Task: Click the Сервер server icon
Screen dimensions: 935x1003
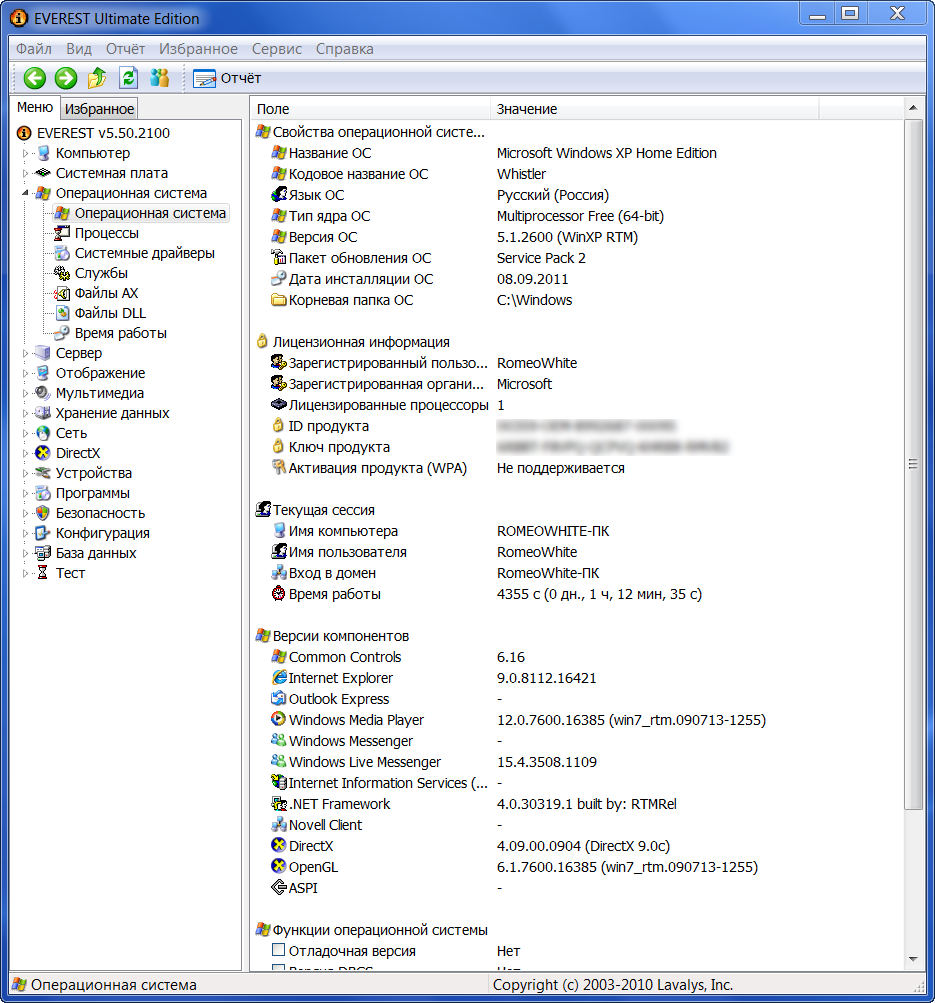Action: coord(43,352)
